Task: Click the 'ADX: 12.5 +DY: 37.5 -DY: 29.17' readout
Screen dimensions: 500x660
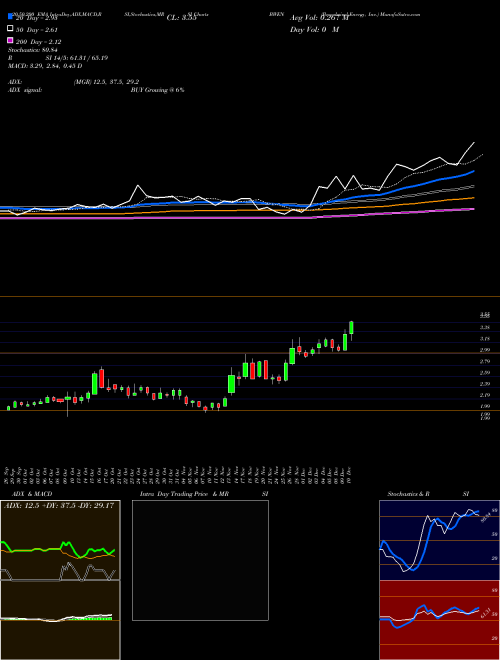Action: point(59,505)
